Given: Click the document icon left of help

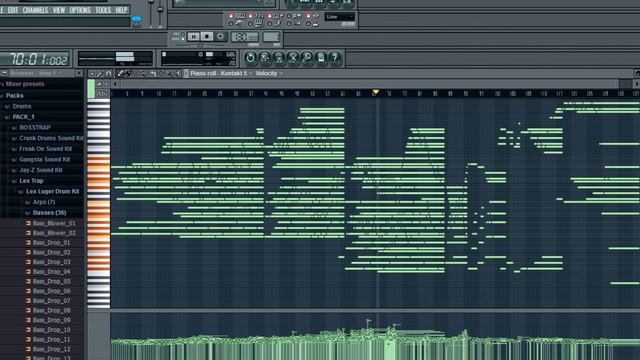Looking at the screenshot, I should pos(321,58).
